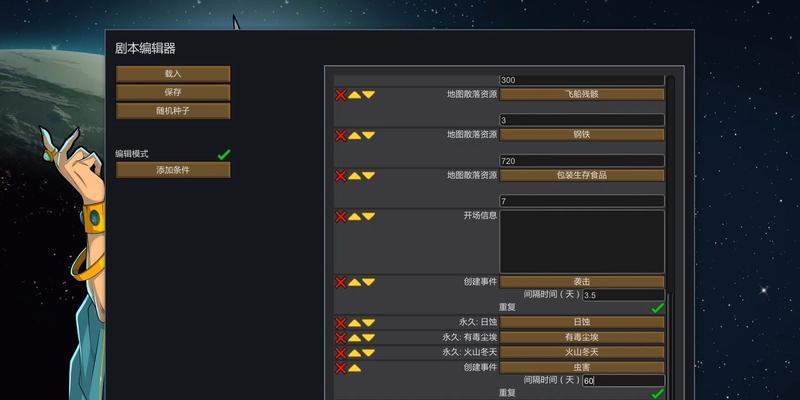This screenshot has height=400, width=800.
Task: Click the 包装生存食品 count field showing 7
Action: pos(582,201)
